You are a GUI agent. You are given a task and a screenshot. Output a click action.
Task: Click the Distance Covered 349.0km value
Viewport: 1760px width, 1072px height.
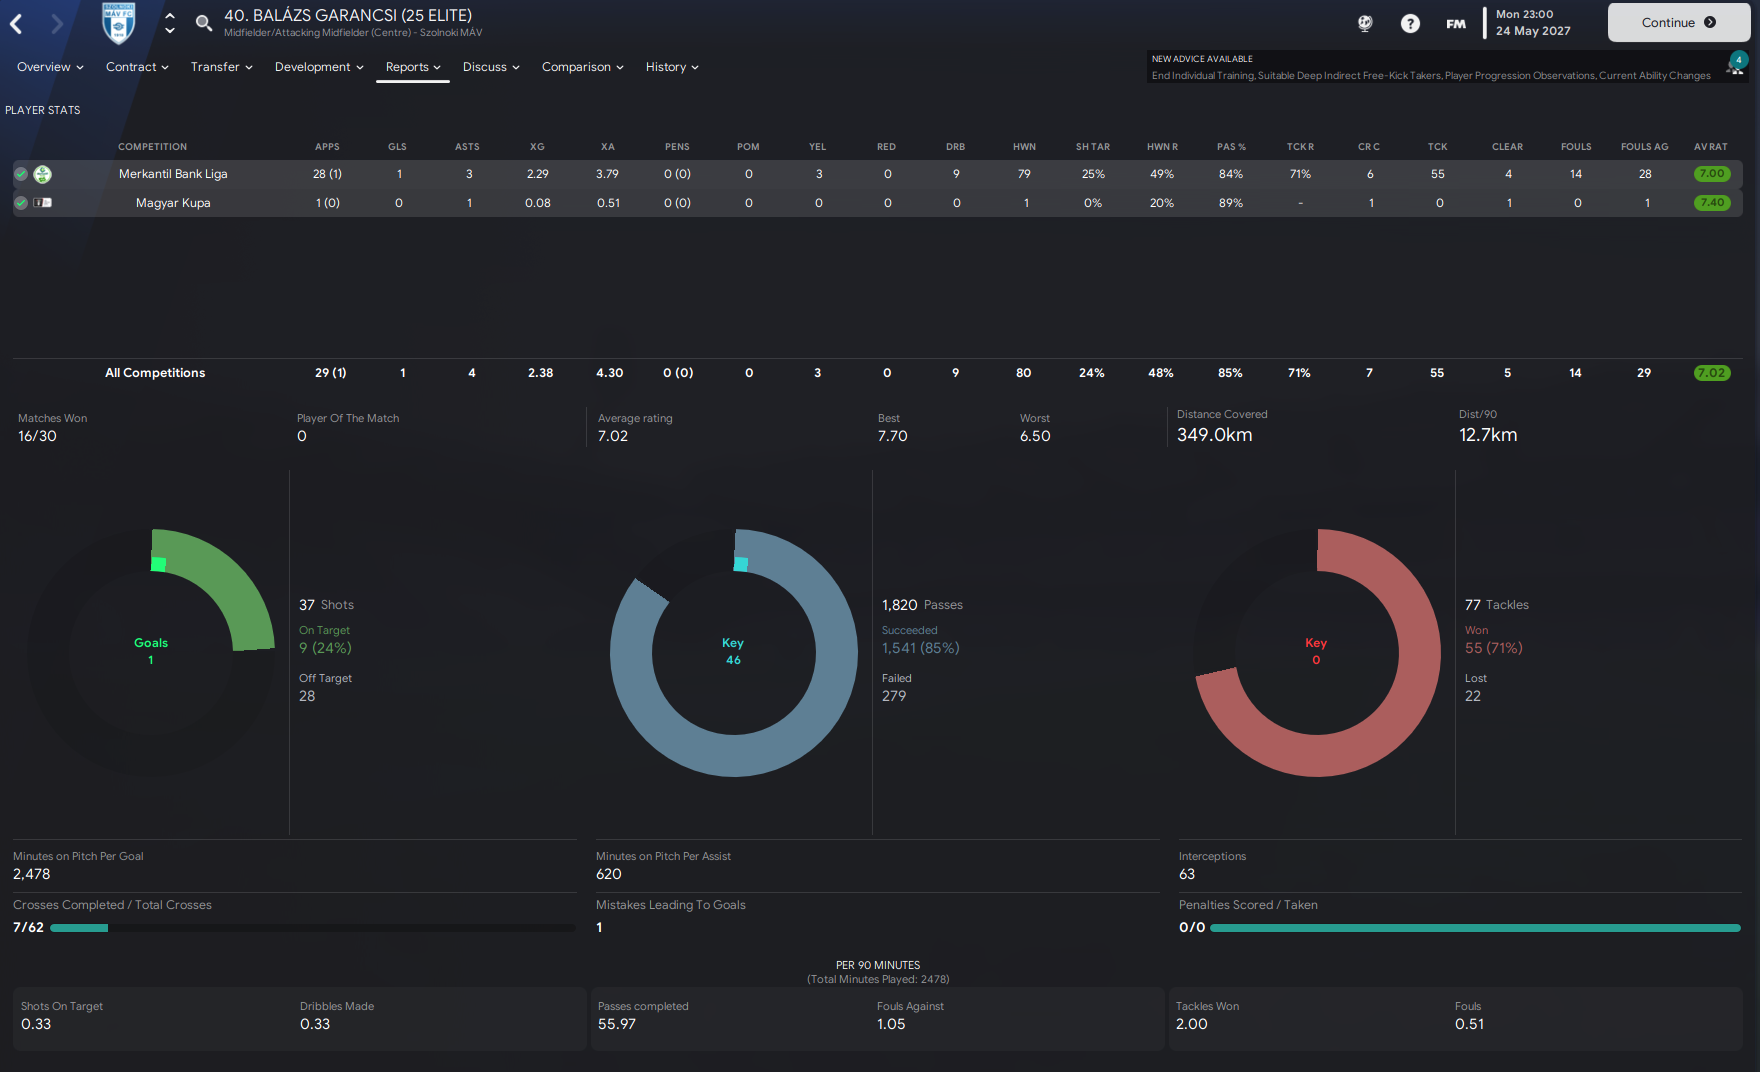[1214, 435]
